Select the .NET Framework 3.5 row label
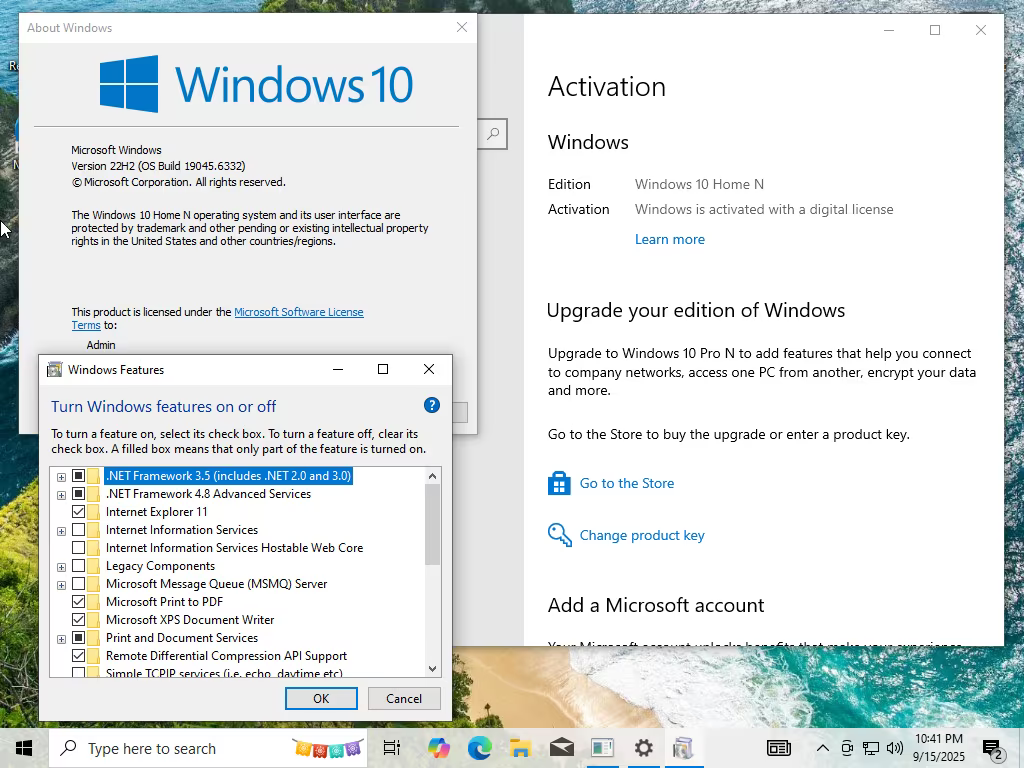The height and width of the screenshot is (768, 1024). 229,475
